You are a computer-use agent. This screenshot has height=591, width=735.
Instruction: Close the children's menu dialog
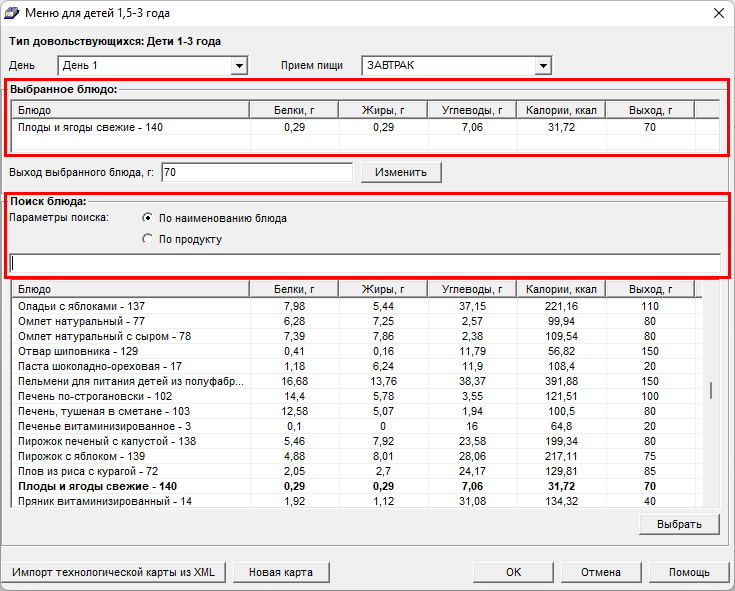(x=716, y=13)
